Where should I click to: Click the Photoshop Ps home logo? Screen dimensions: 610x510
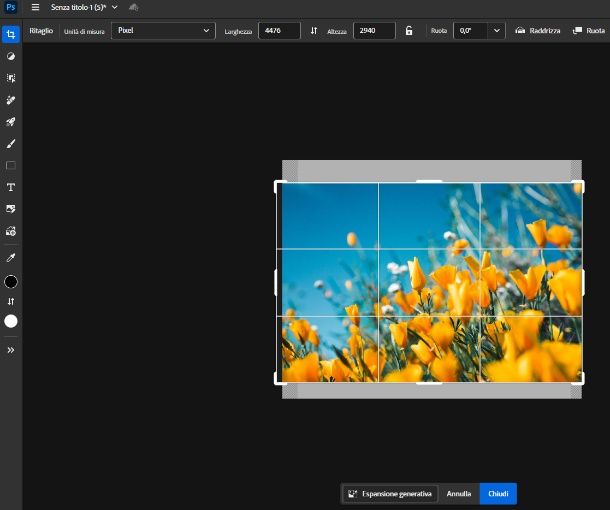pos(11,7)
